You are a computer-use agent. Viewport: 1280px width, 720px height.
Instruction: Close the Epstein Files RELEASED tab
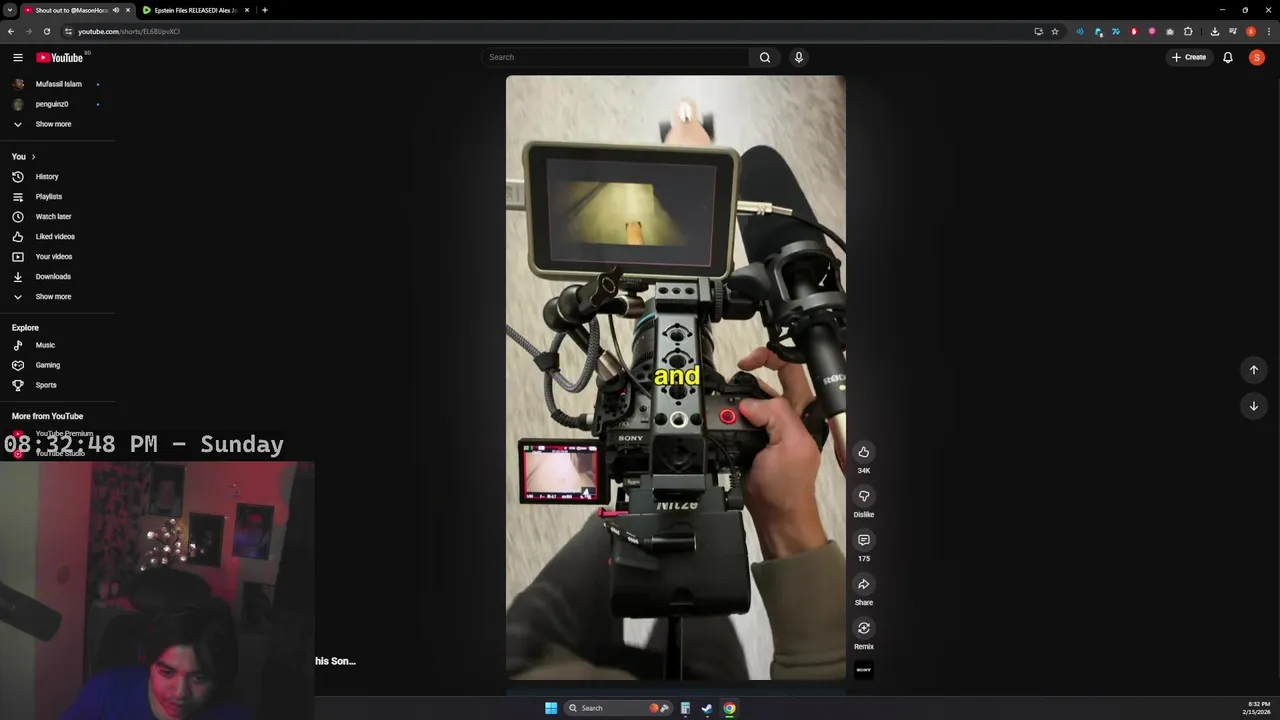pyautogui.click(x=247, y=10)
